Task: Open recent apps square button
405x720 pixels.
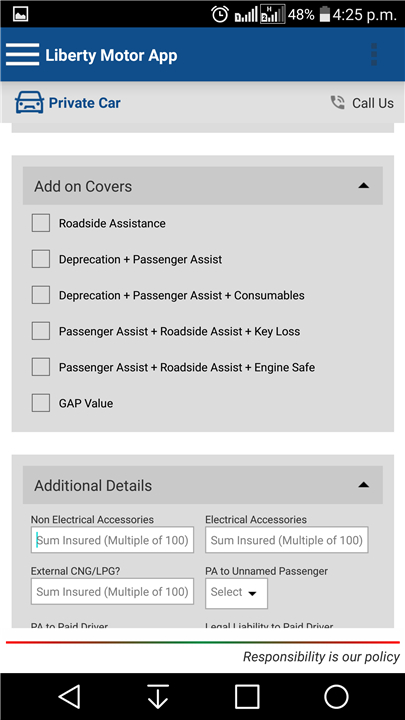Action: [x=247, y=697]
